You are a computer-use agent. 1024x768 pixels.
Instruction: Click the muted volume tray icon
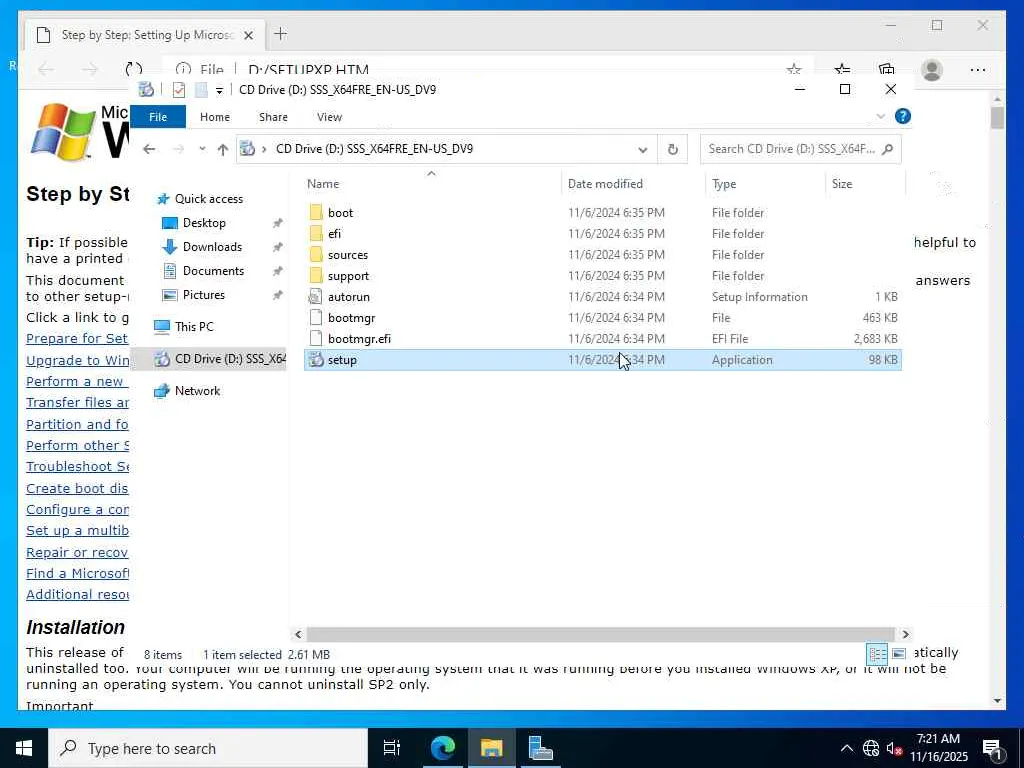[894, 748]
